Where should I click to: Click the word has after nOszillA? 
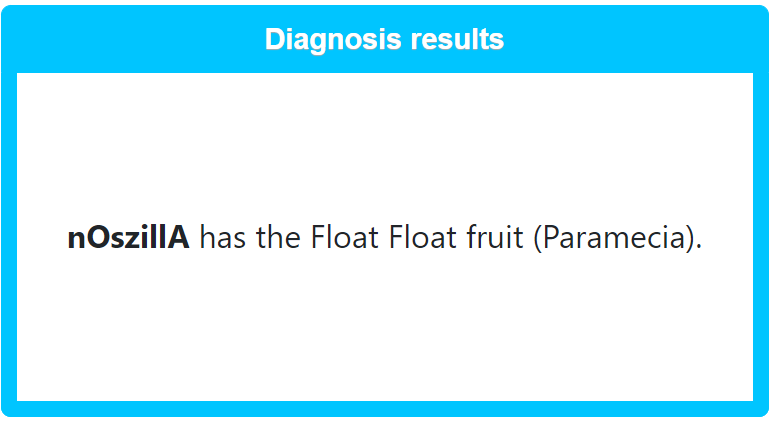point(223,237)
